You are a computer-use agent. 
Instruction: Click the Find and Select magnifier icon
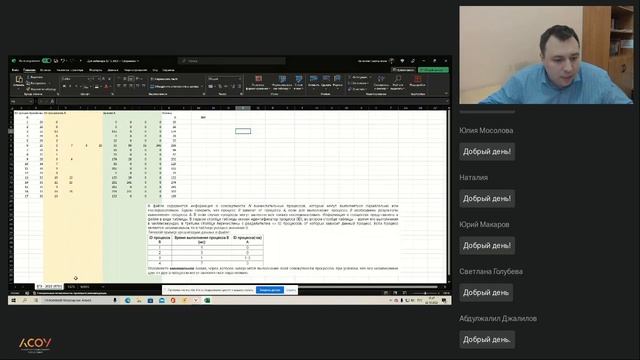(x=398, y=78)
